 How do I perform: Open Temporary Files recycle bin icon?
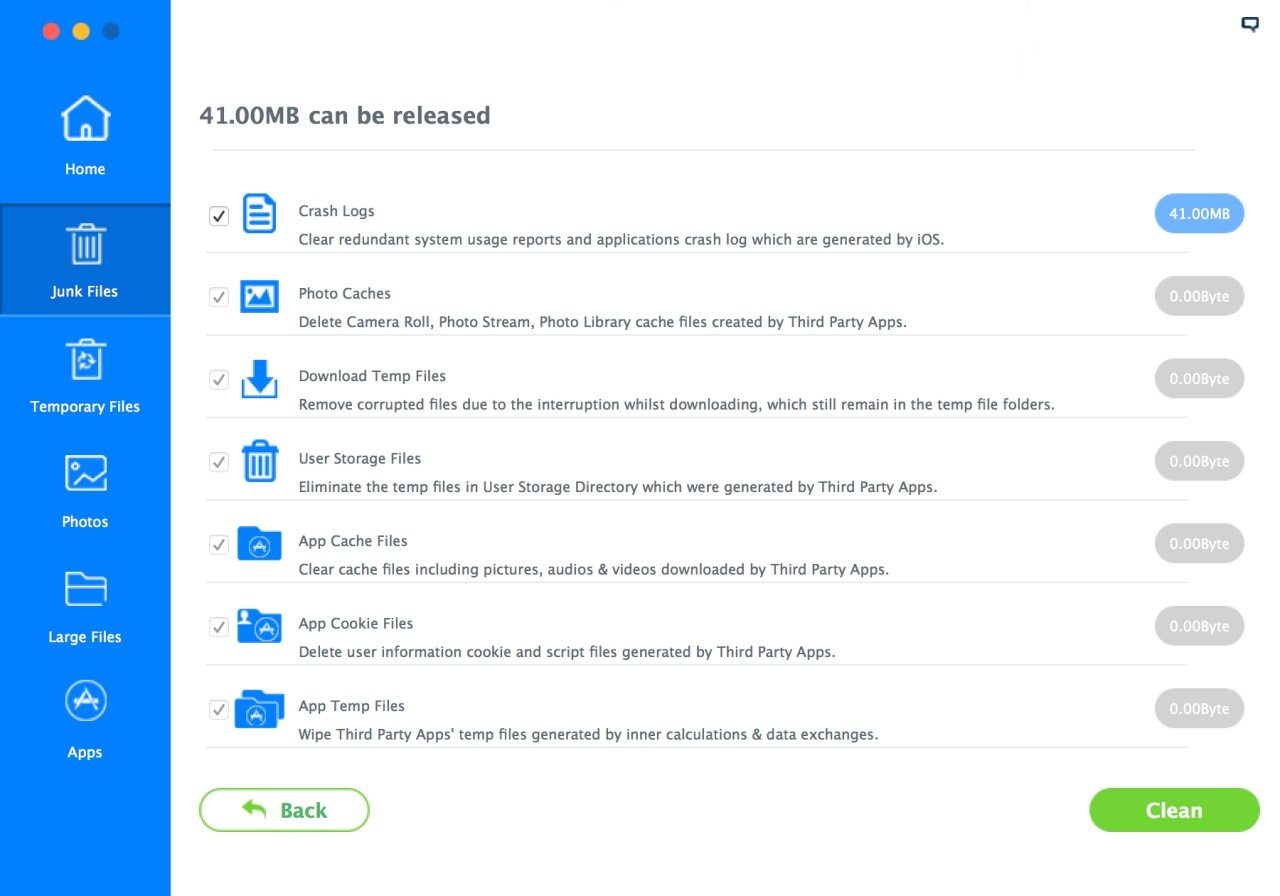85,360
